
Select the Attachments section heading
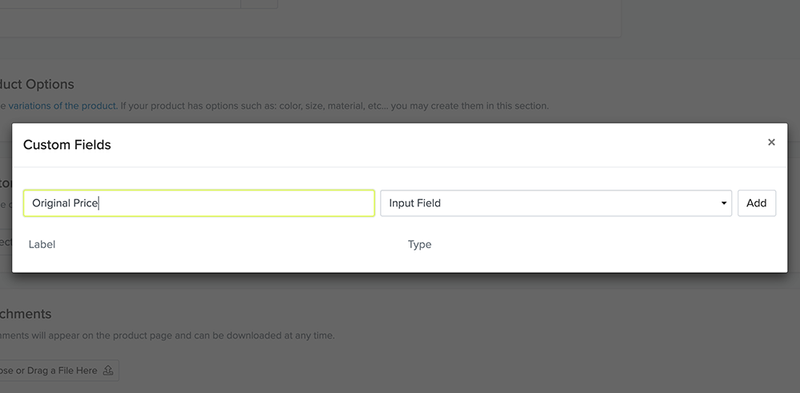[26, 314]
